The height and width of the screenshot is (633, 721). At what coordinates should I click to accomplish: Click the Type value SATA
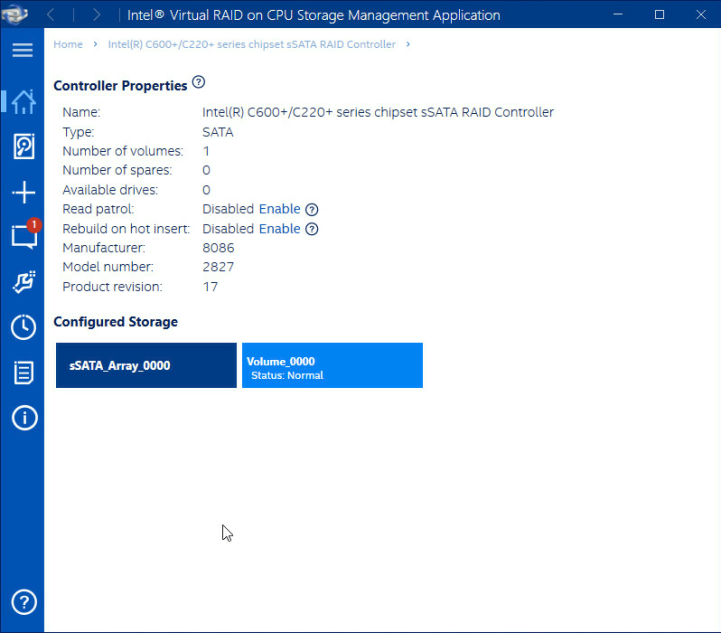click(218, 132)
